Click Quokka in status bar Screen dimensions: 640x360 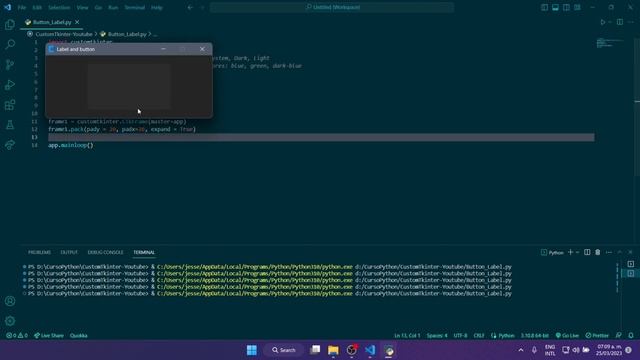[78, 336]
